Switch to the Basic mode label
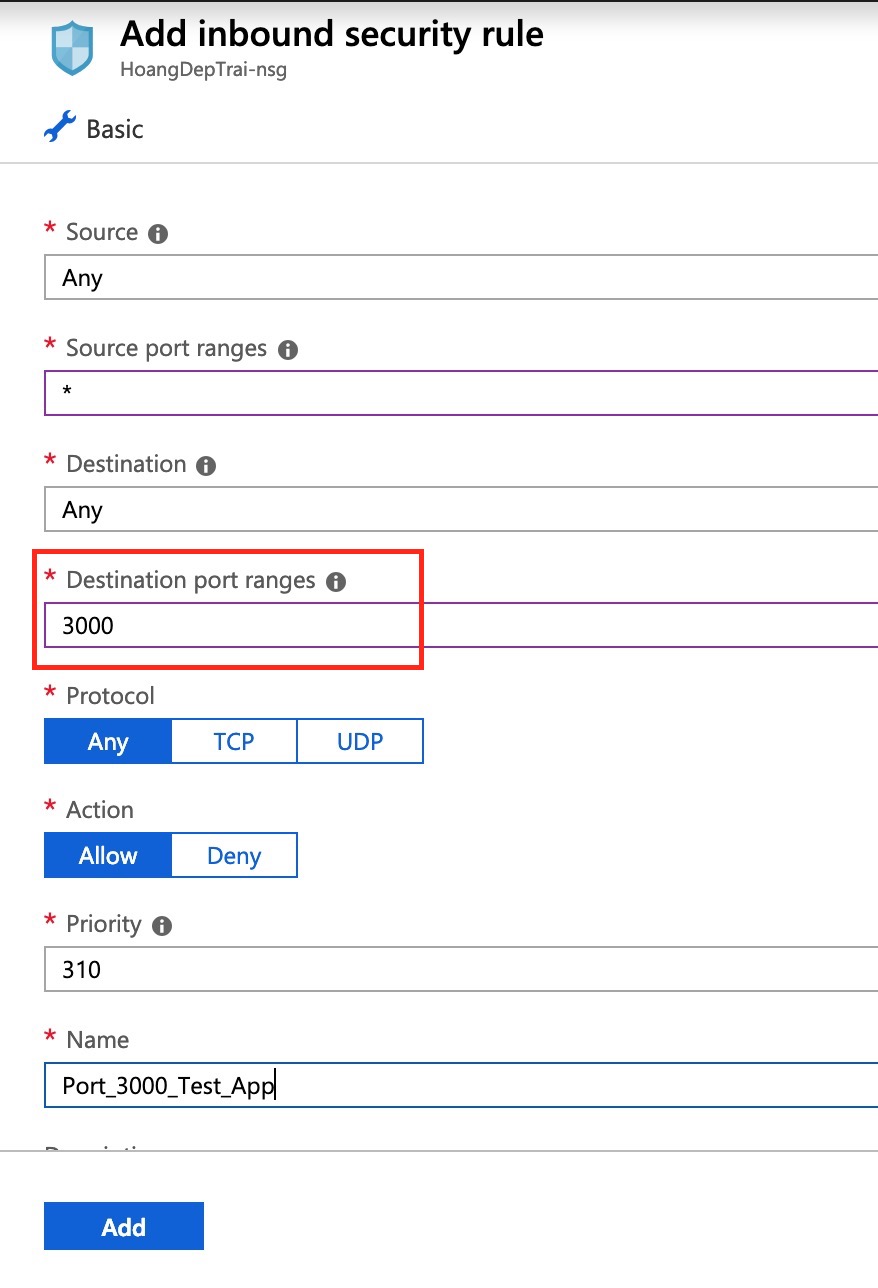Viewport: 878px width, 1288px height. pyautogui.click(x=114, y=129)
